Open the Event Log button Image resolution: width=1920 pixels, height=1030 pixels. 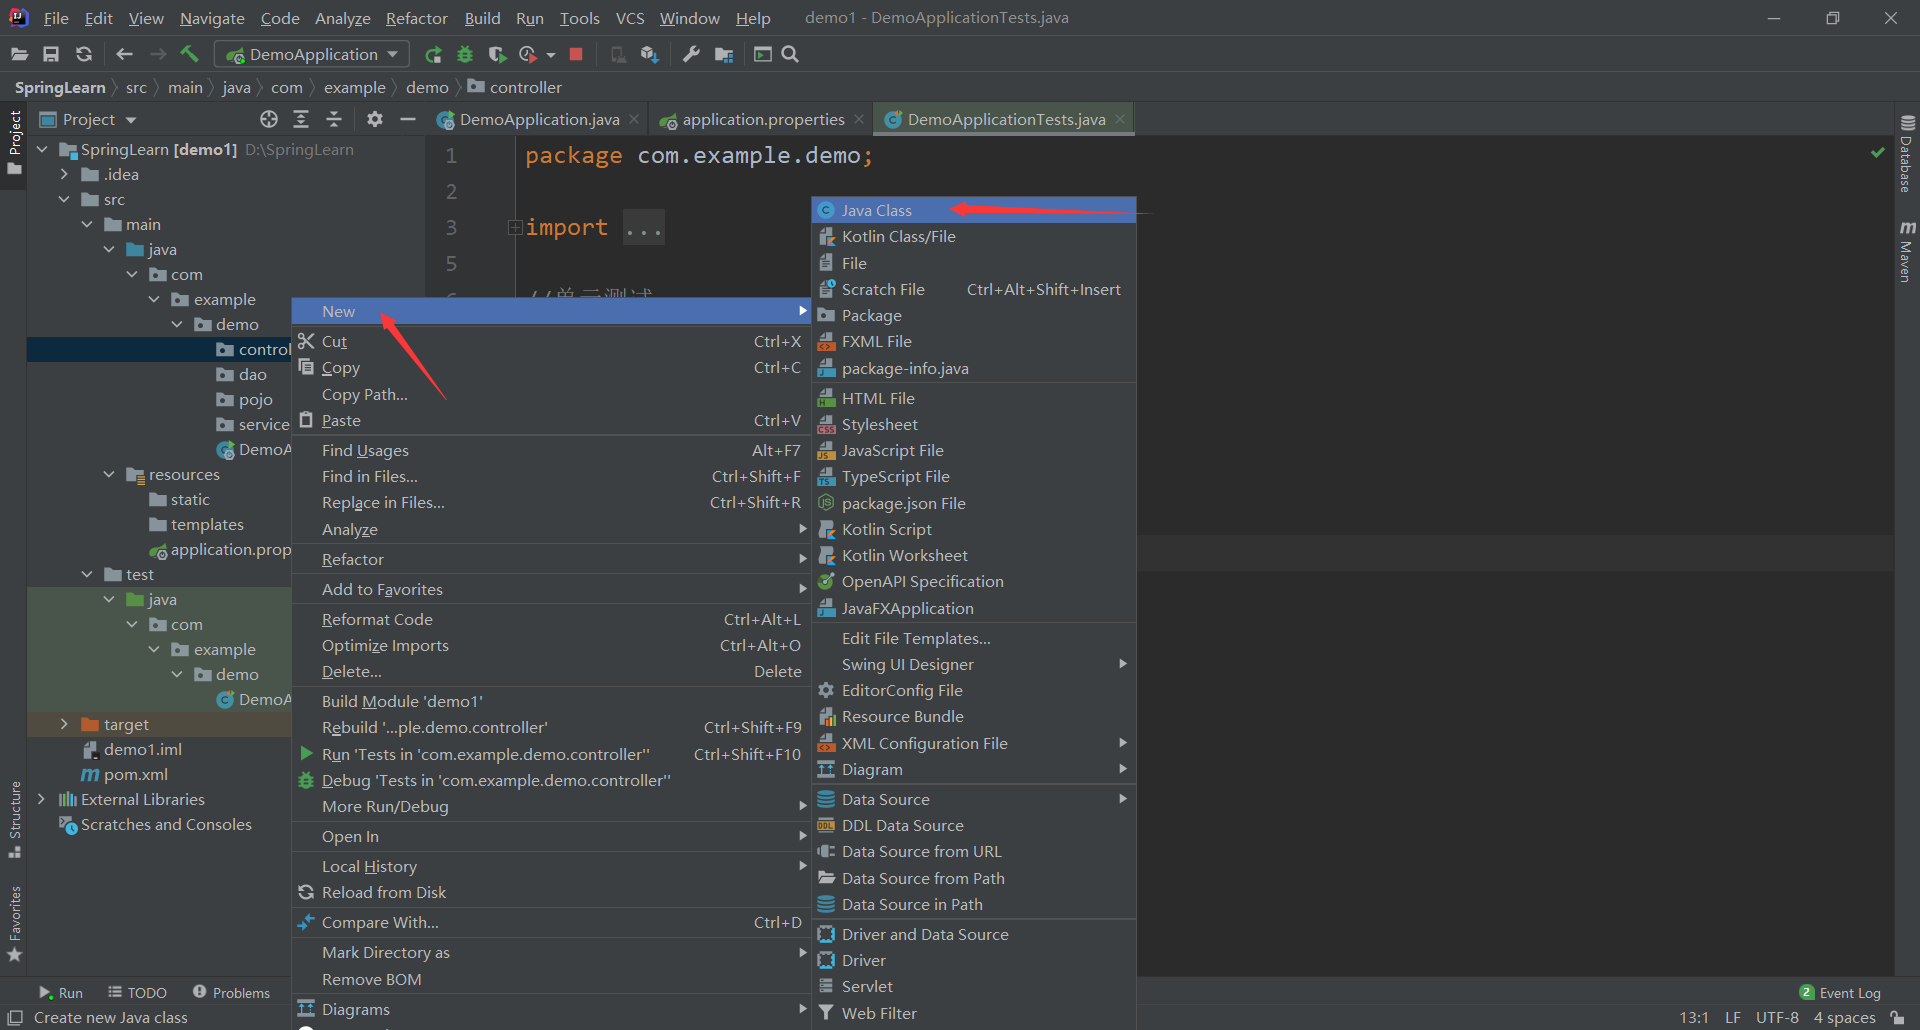pyautogui.click(x=1840, y=992)
